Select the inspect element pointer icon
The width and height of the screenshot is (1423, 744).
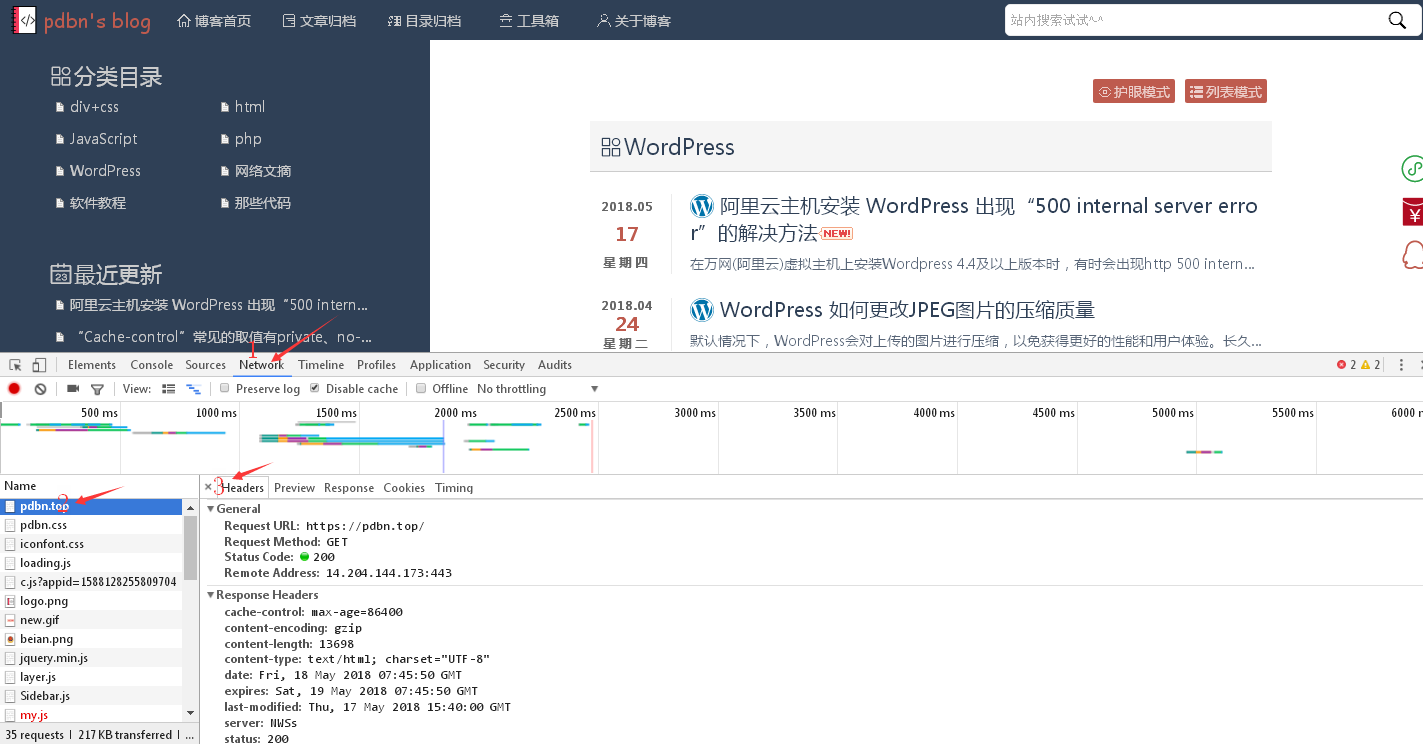pos(16,365)
